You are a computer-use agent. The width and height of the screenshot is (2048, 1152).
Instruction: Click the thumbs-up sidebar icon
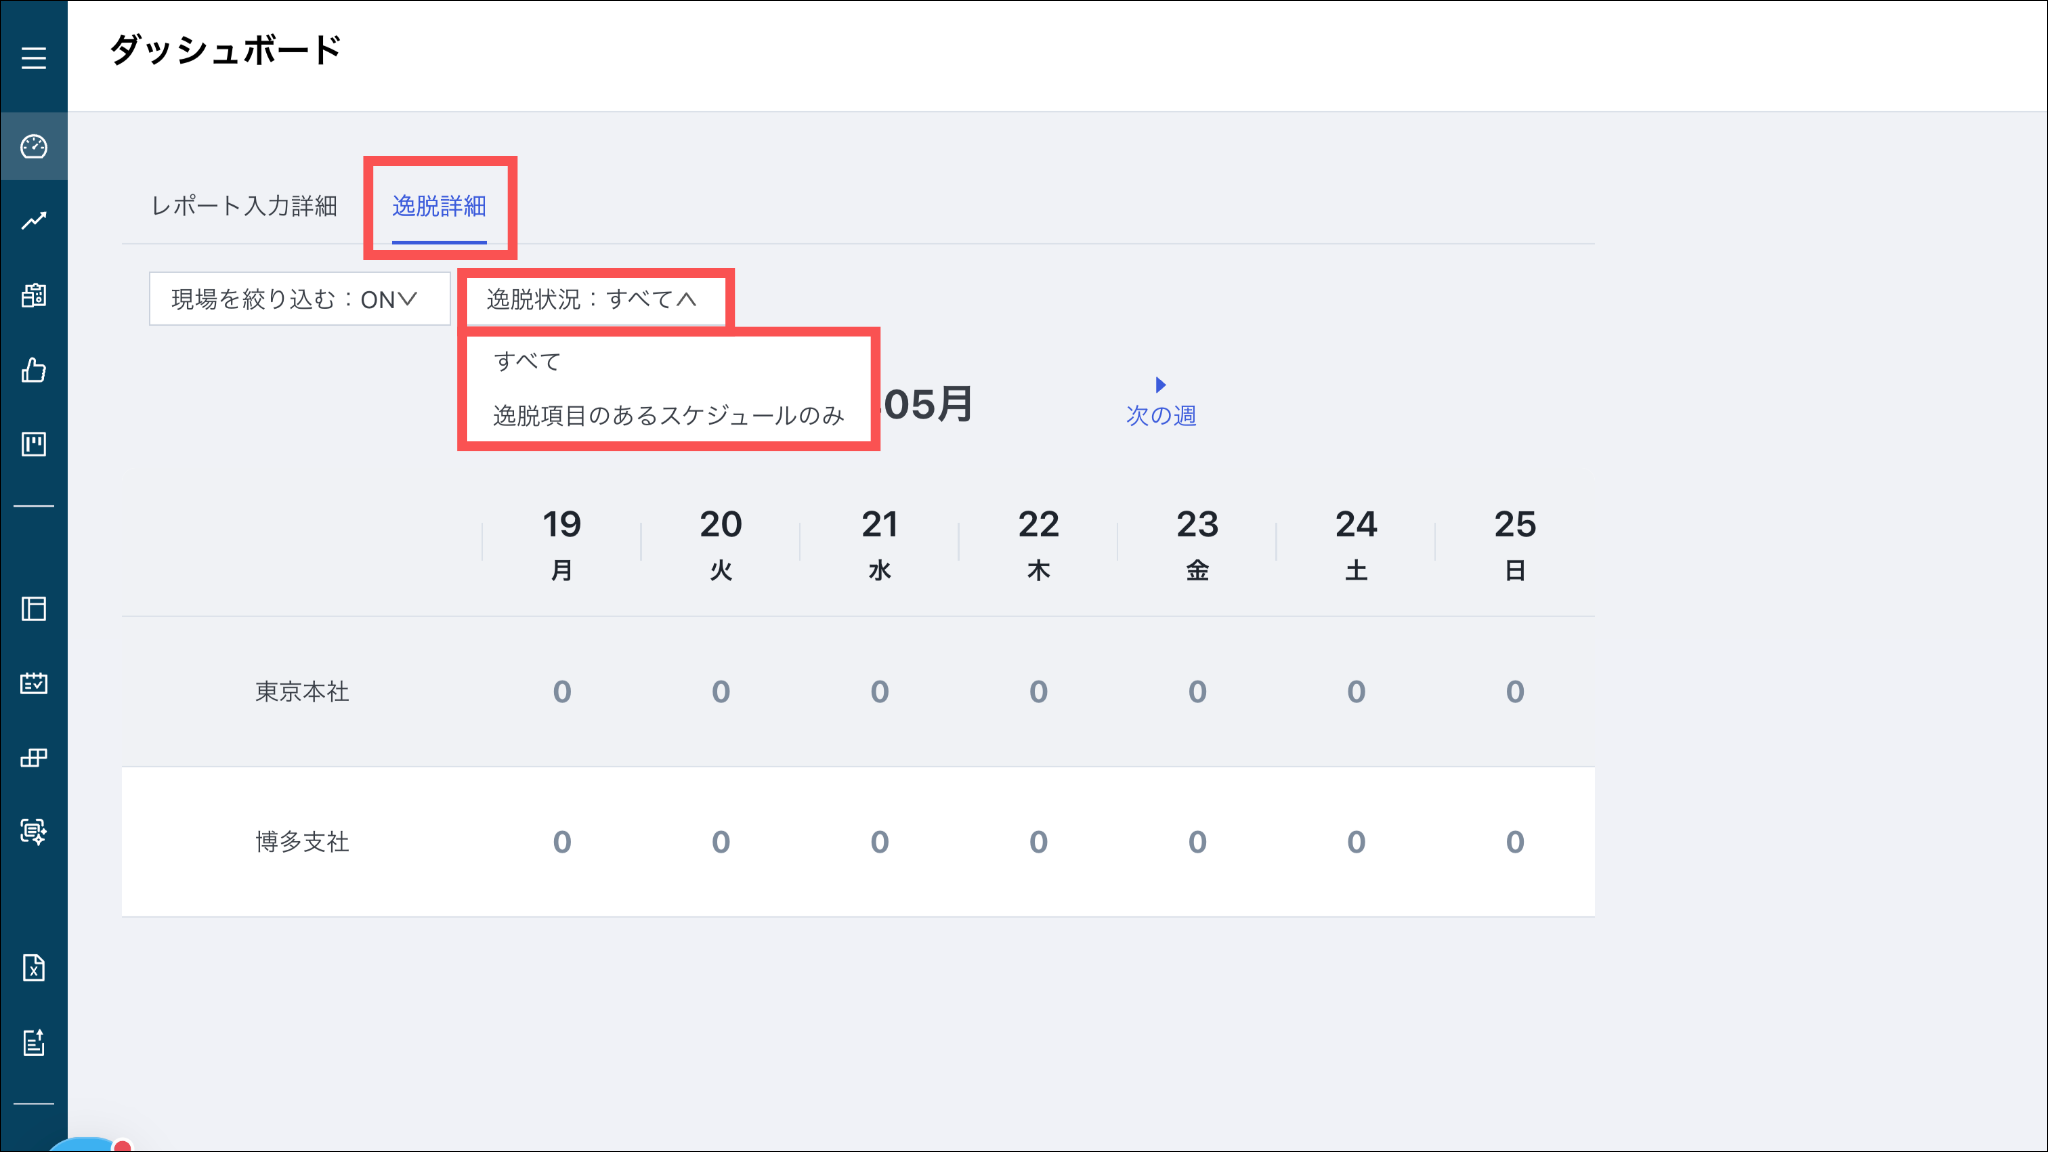coord(34,371)
